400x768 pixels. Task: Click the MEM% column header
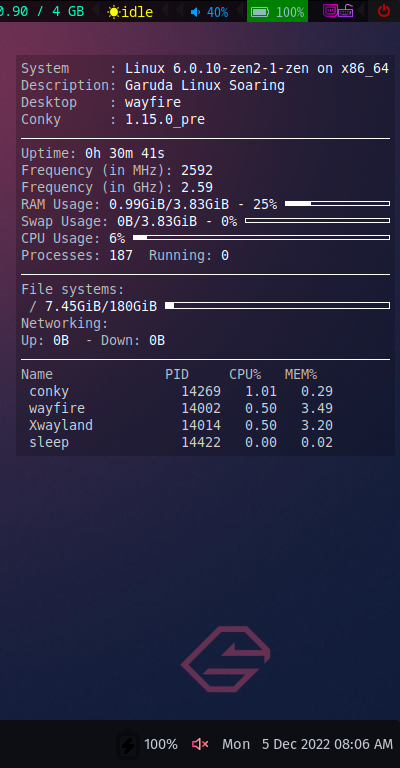pyautogui.click(x=301, y=375)
